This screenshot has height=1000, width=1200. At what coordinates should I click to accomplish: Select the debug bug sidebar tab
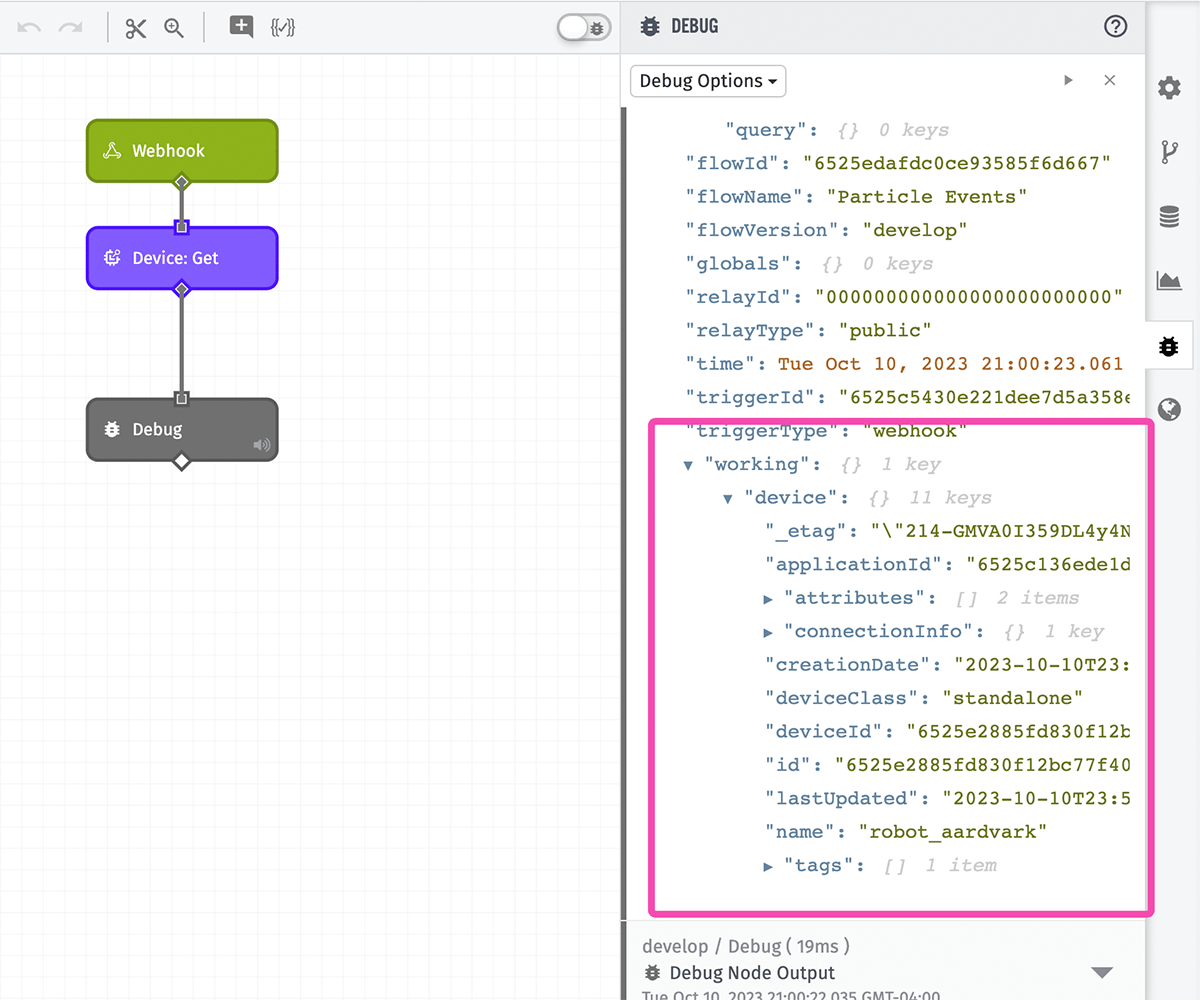tap(1169, 346)
